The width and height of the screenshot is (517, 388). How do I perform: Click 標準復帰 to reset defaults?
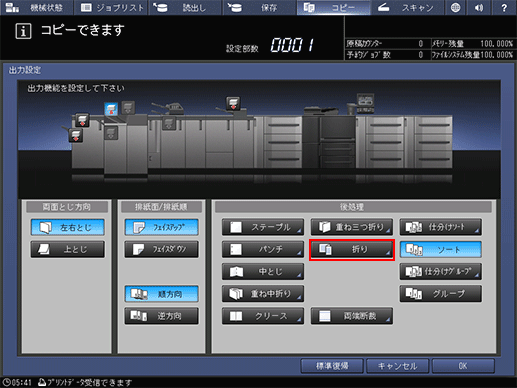332,366
